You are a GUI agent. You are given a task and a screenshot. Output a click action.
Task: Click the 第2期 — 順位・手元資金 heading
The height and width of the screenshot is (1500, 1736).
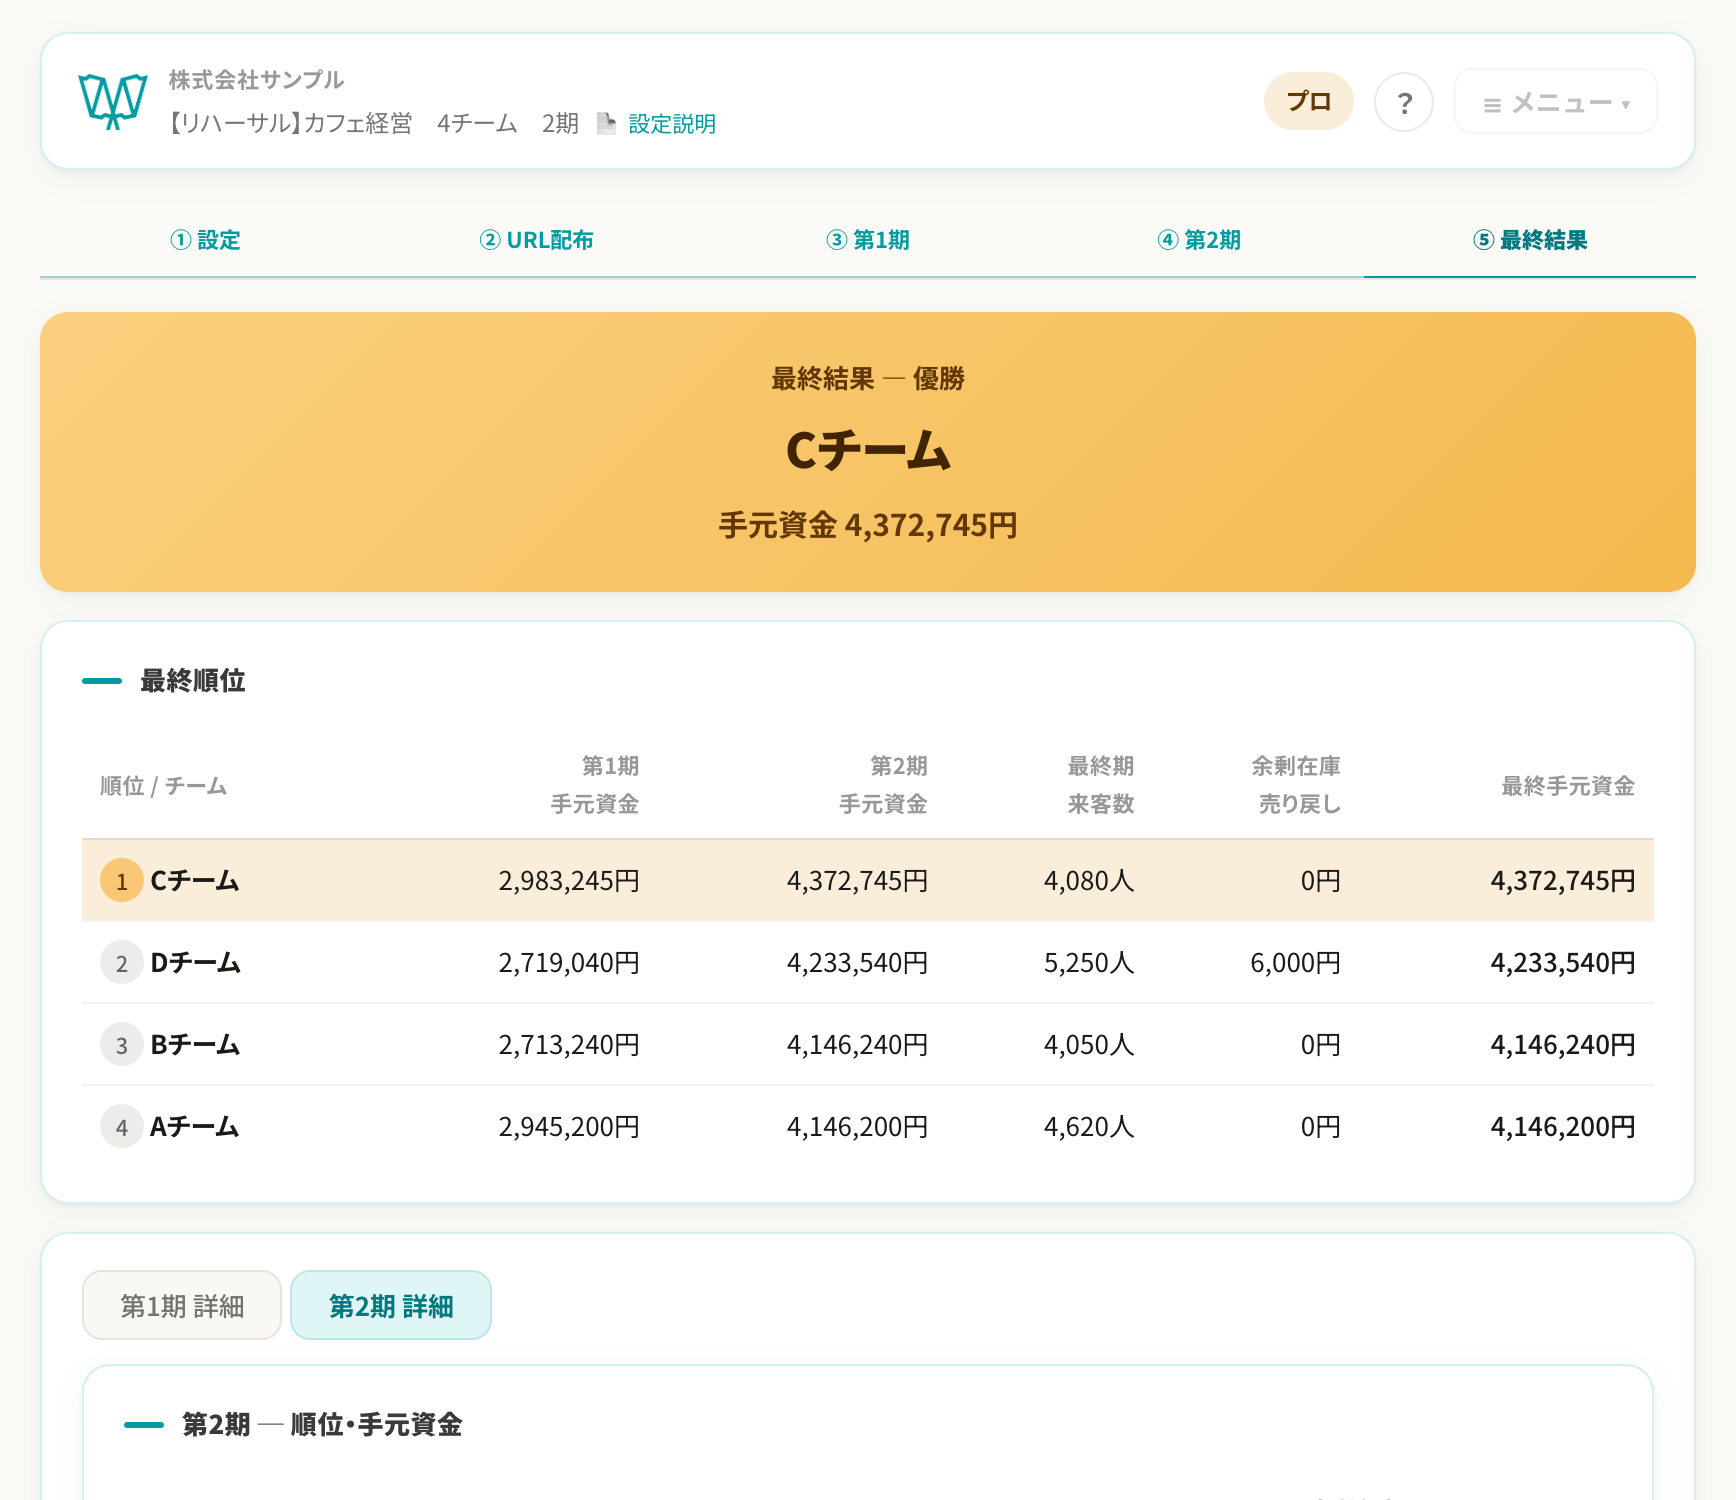click(322, 1424)
